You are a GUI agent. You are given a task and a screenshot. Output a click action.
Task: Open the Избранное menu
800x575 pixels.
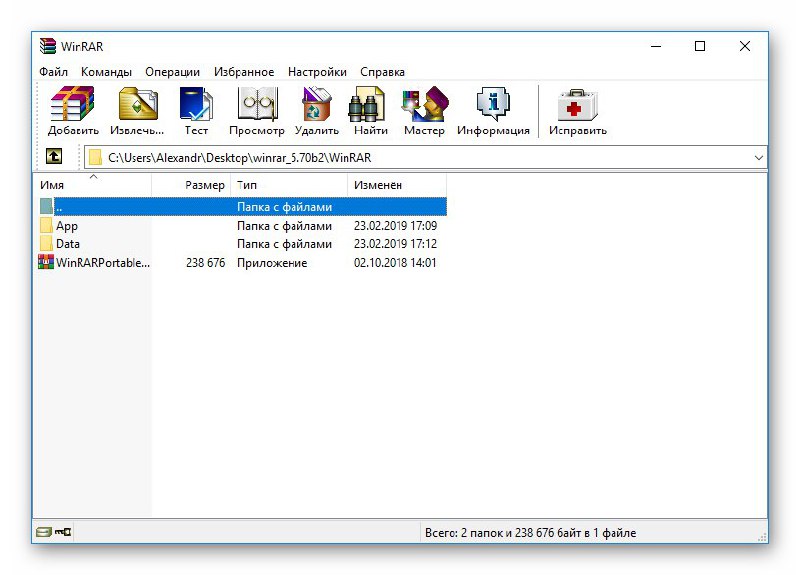[244, 72]
